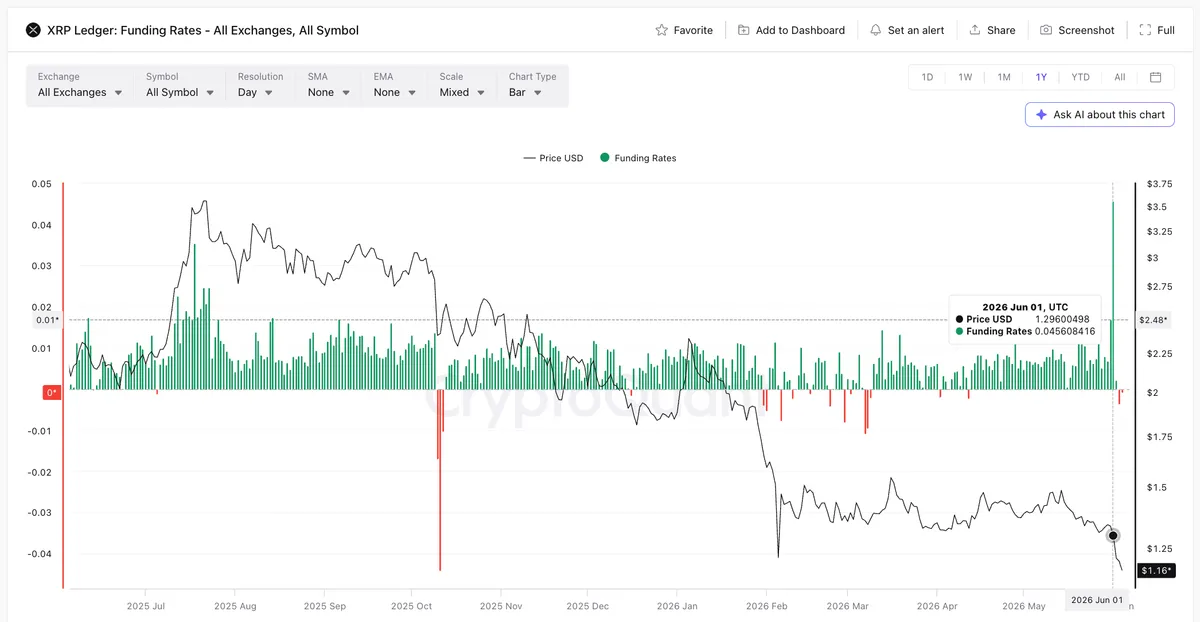Click the $1.5 price axis label
This screenshot has width=1200, height=622.
tap(1157, 487)
